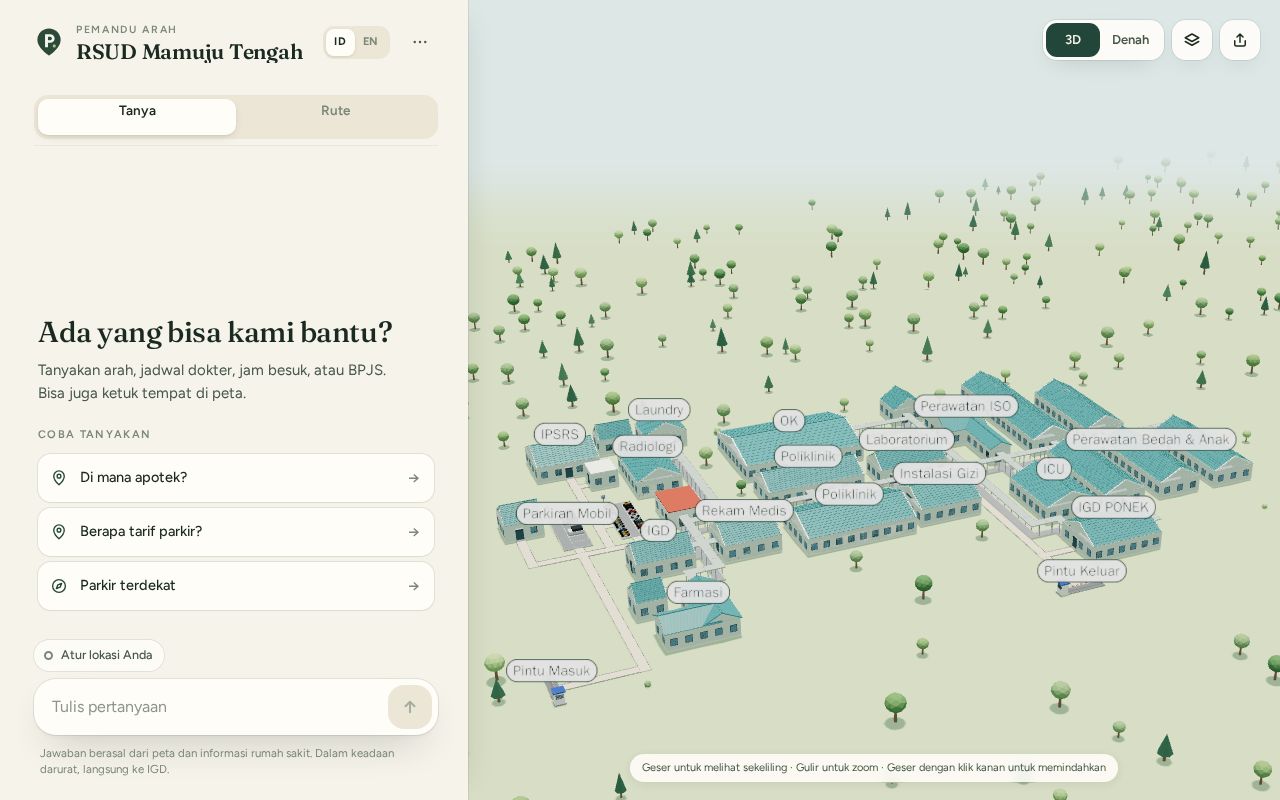Click the Pintu Masuk gate marker icon
Screen dimensions: 1280x800
click(558, 693)
